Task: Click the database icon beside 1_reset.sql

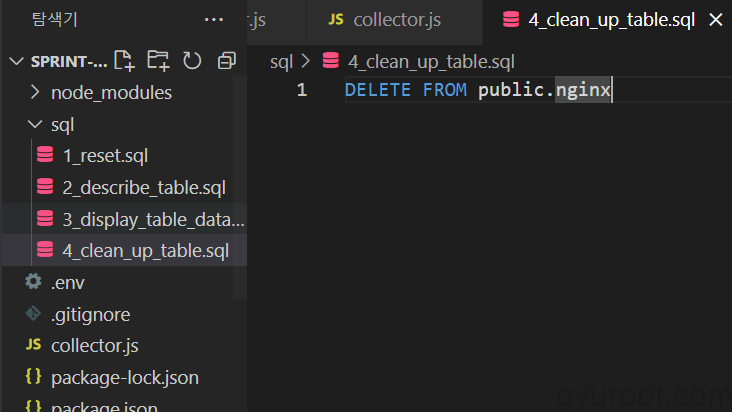Action: (44, 155)
